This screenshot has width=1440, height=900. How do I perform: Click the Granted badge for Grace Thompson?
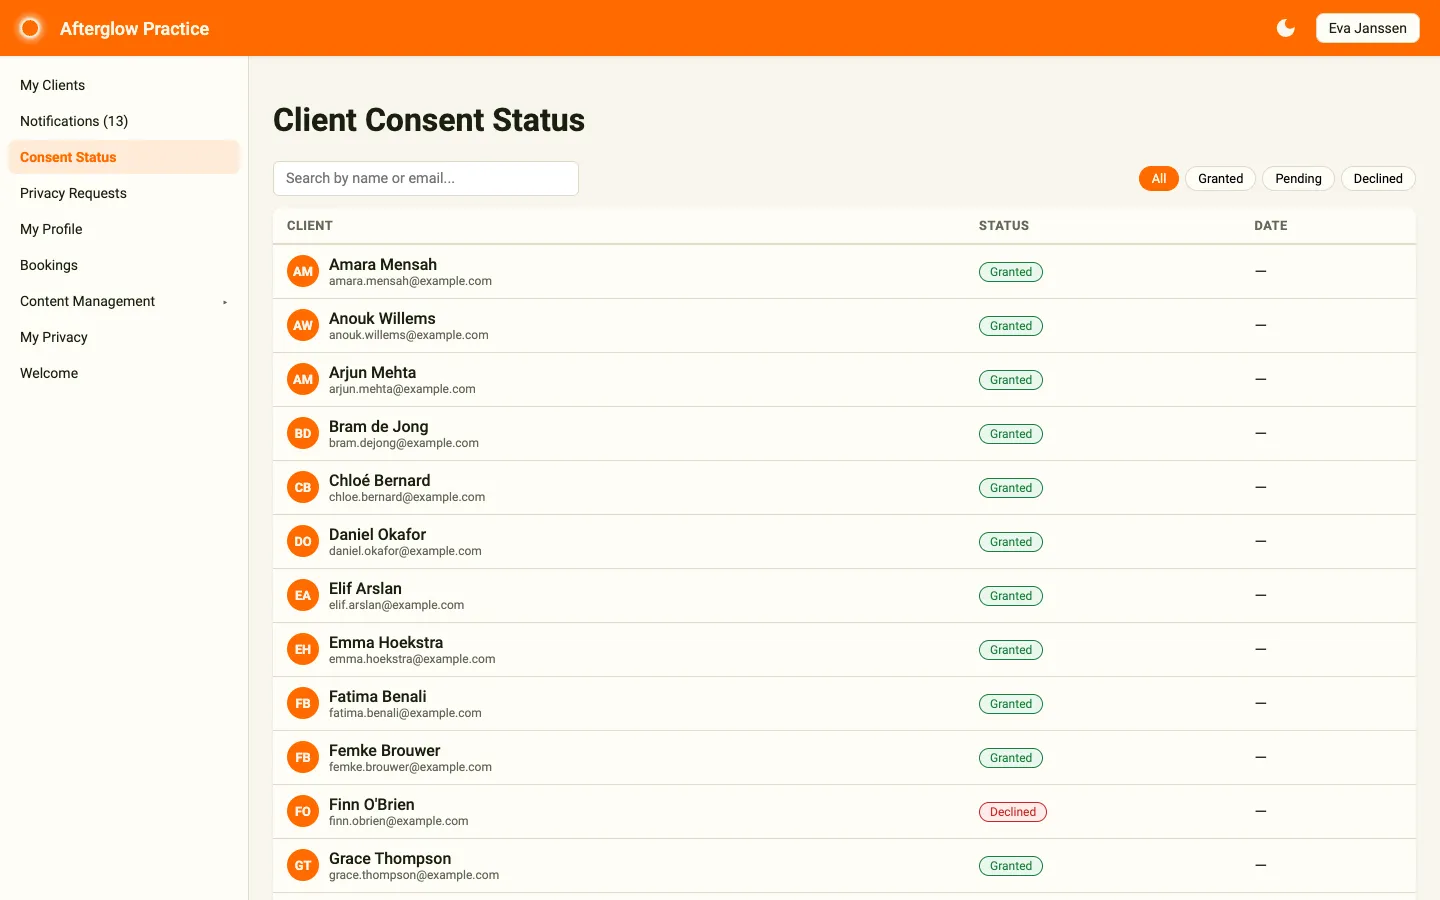(x=1010, y=866)
